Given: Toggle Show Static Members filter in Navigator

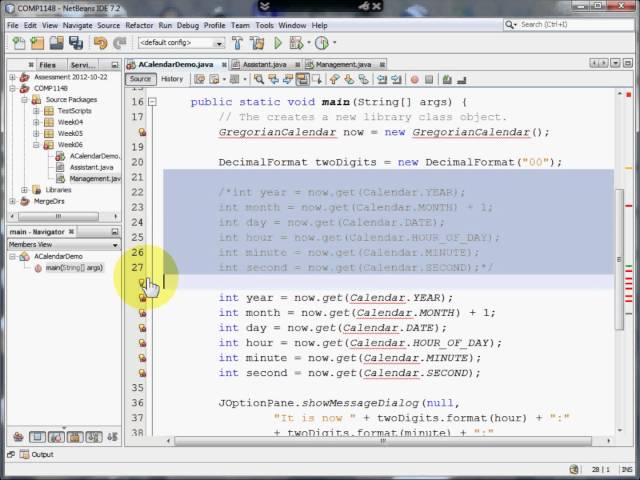Looking at the screenshot, I should point(56,437).
